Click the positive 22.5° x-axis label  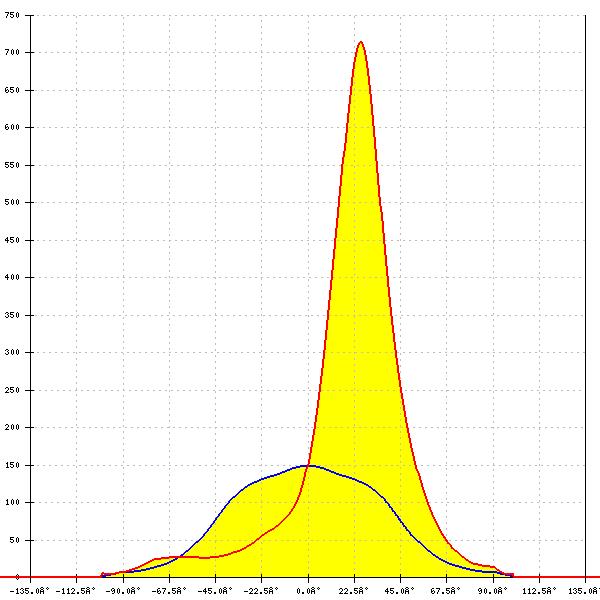354,591
